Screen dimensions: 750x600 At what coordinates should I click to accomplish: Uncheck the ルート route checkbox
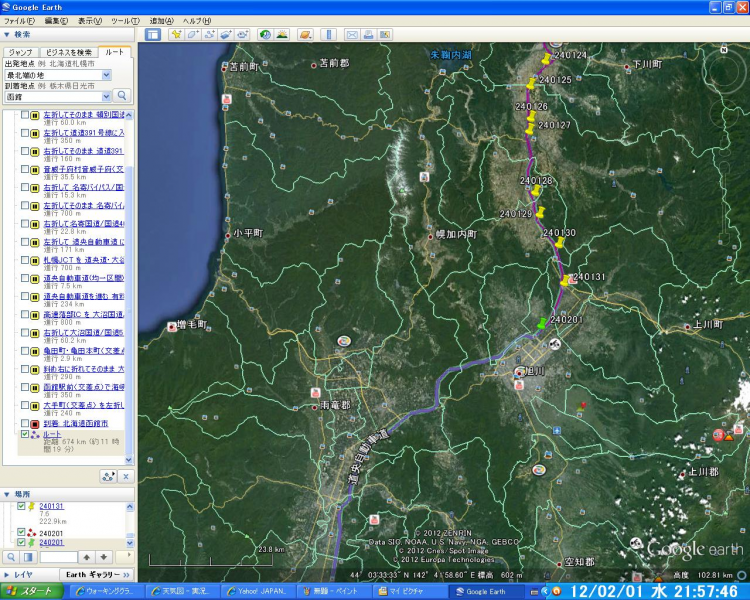(x=24, y=434)
